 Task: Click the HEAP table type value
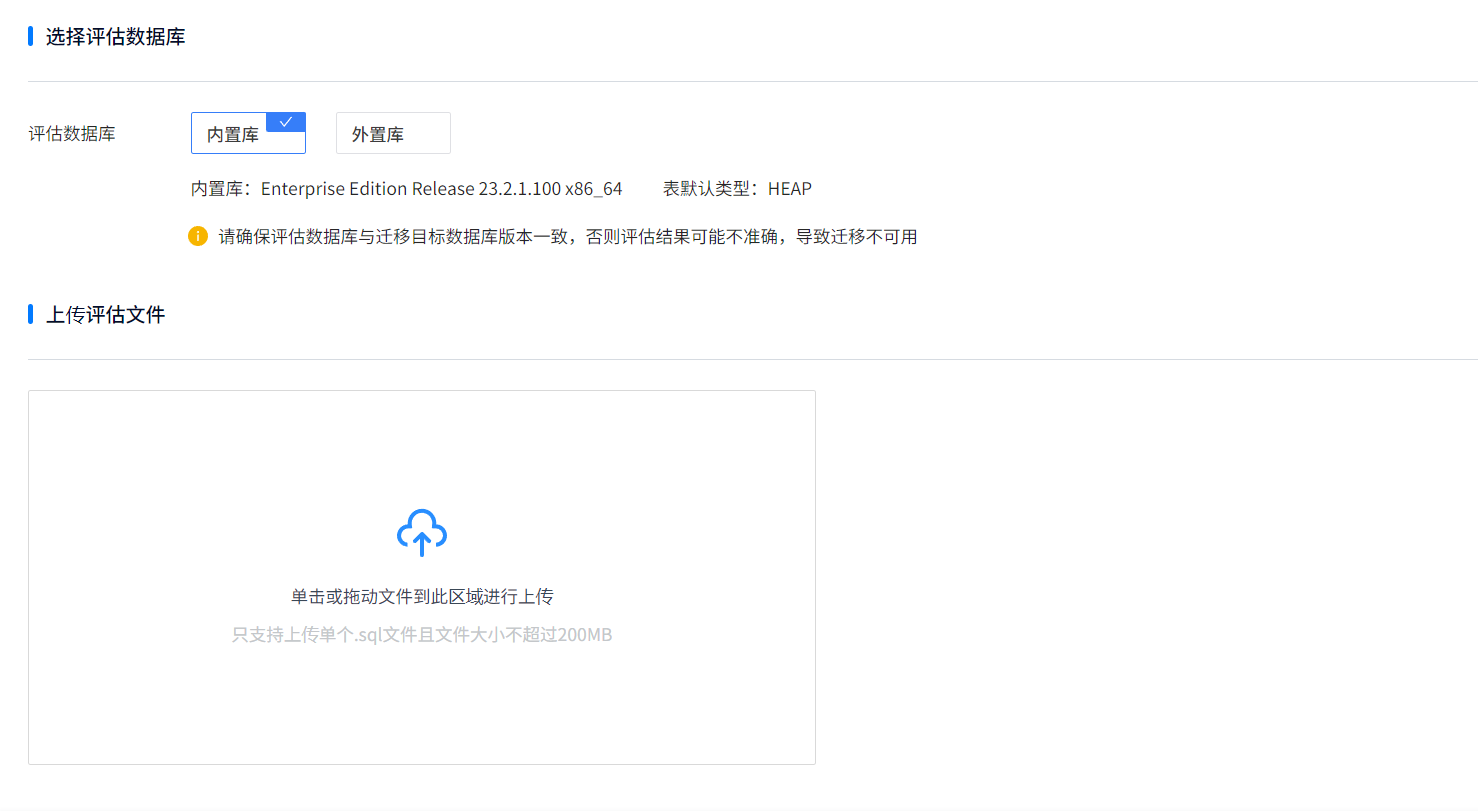click(x=790, y=189)
